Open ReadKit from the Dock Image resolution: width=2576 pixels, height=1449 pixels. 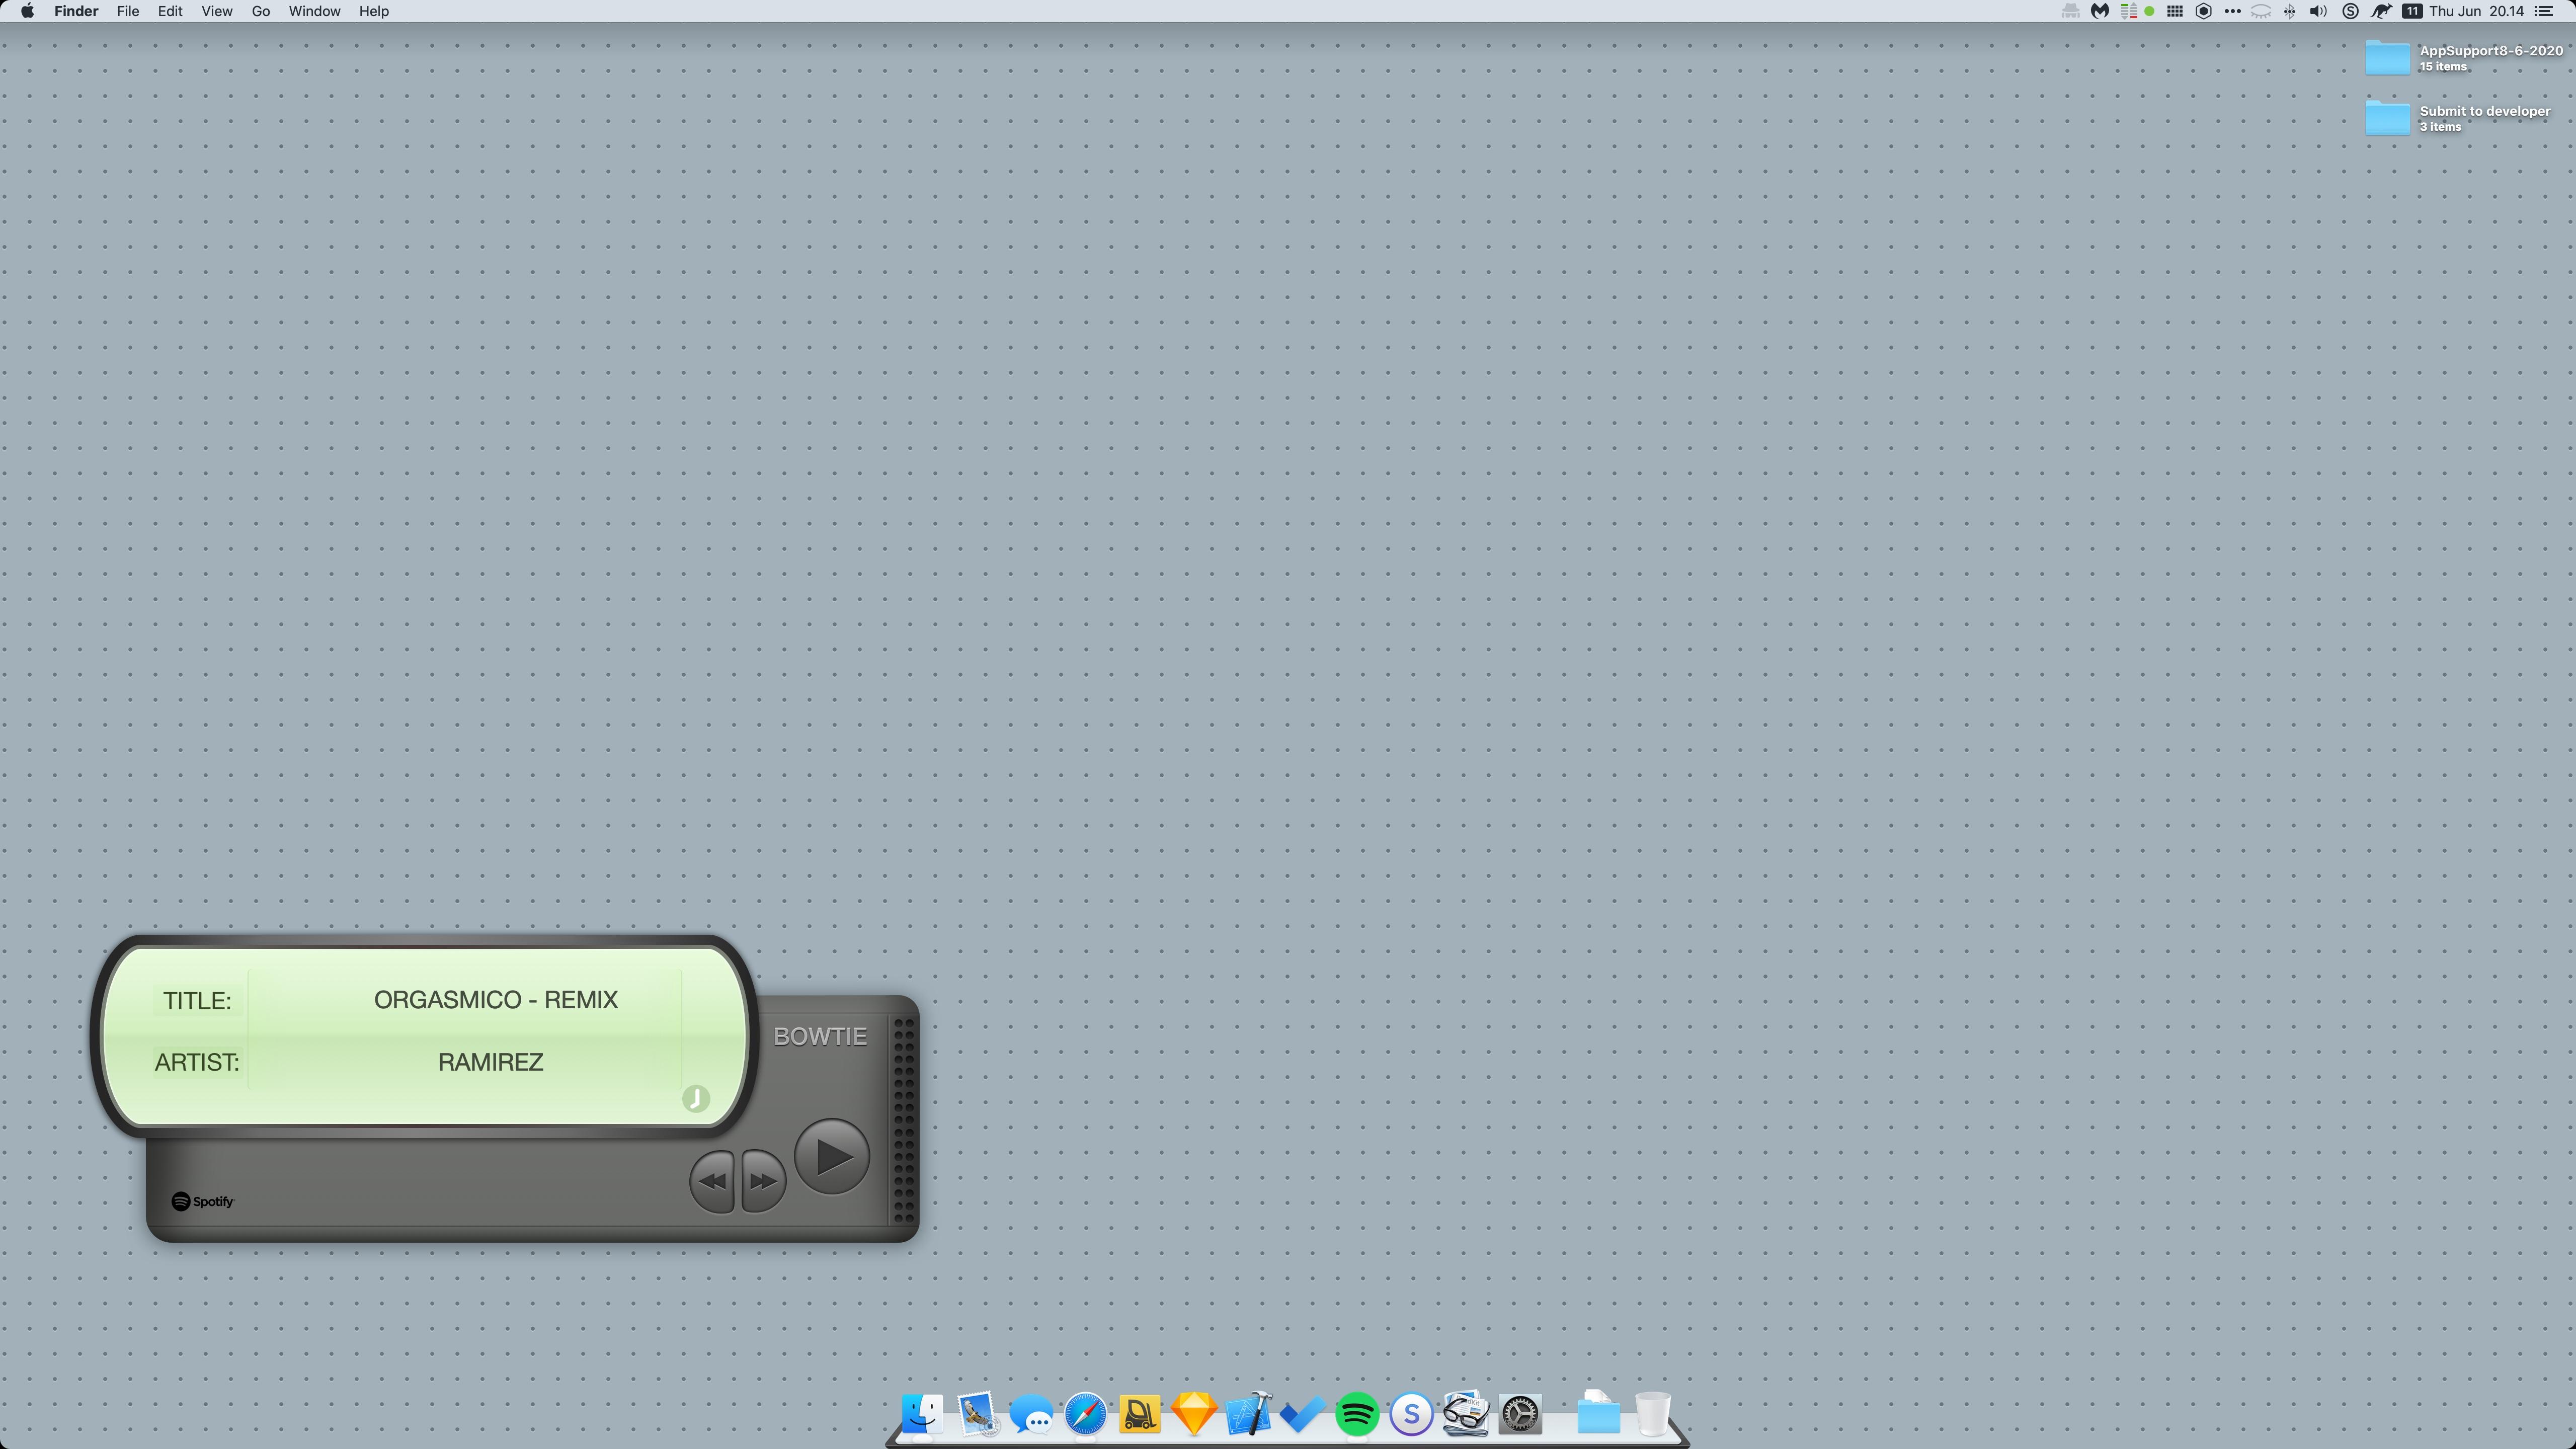(1465, 1415)
